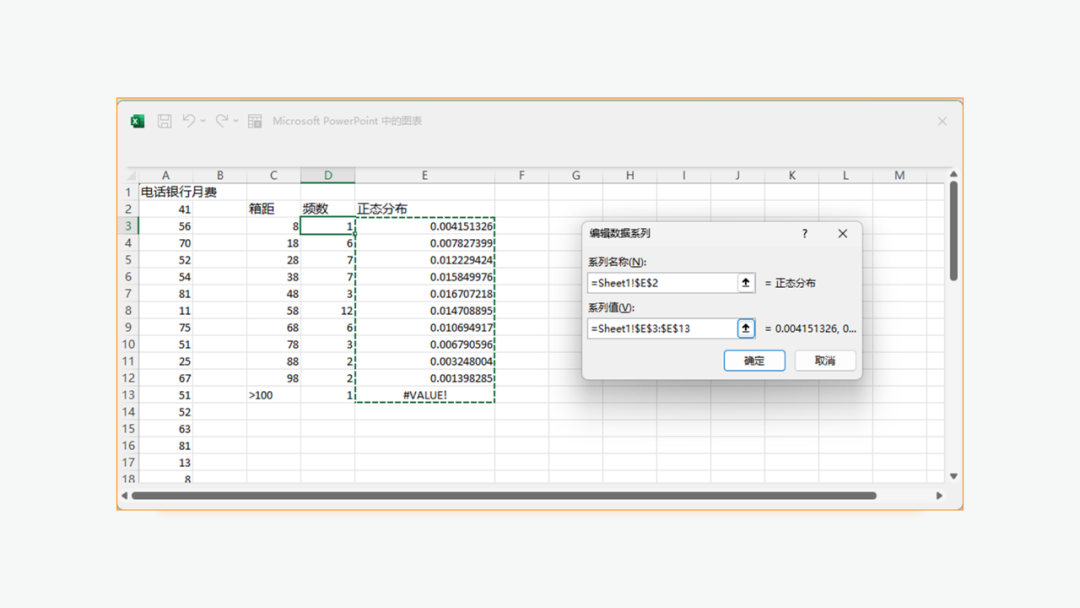Screen dimensions: 1080x608
Task: Click cell with value 0.016707218
Action: (x=424, y=294)
